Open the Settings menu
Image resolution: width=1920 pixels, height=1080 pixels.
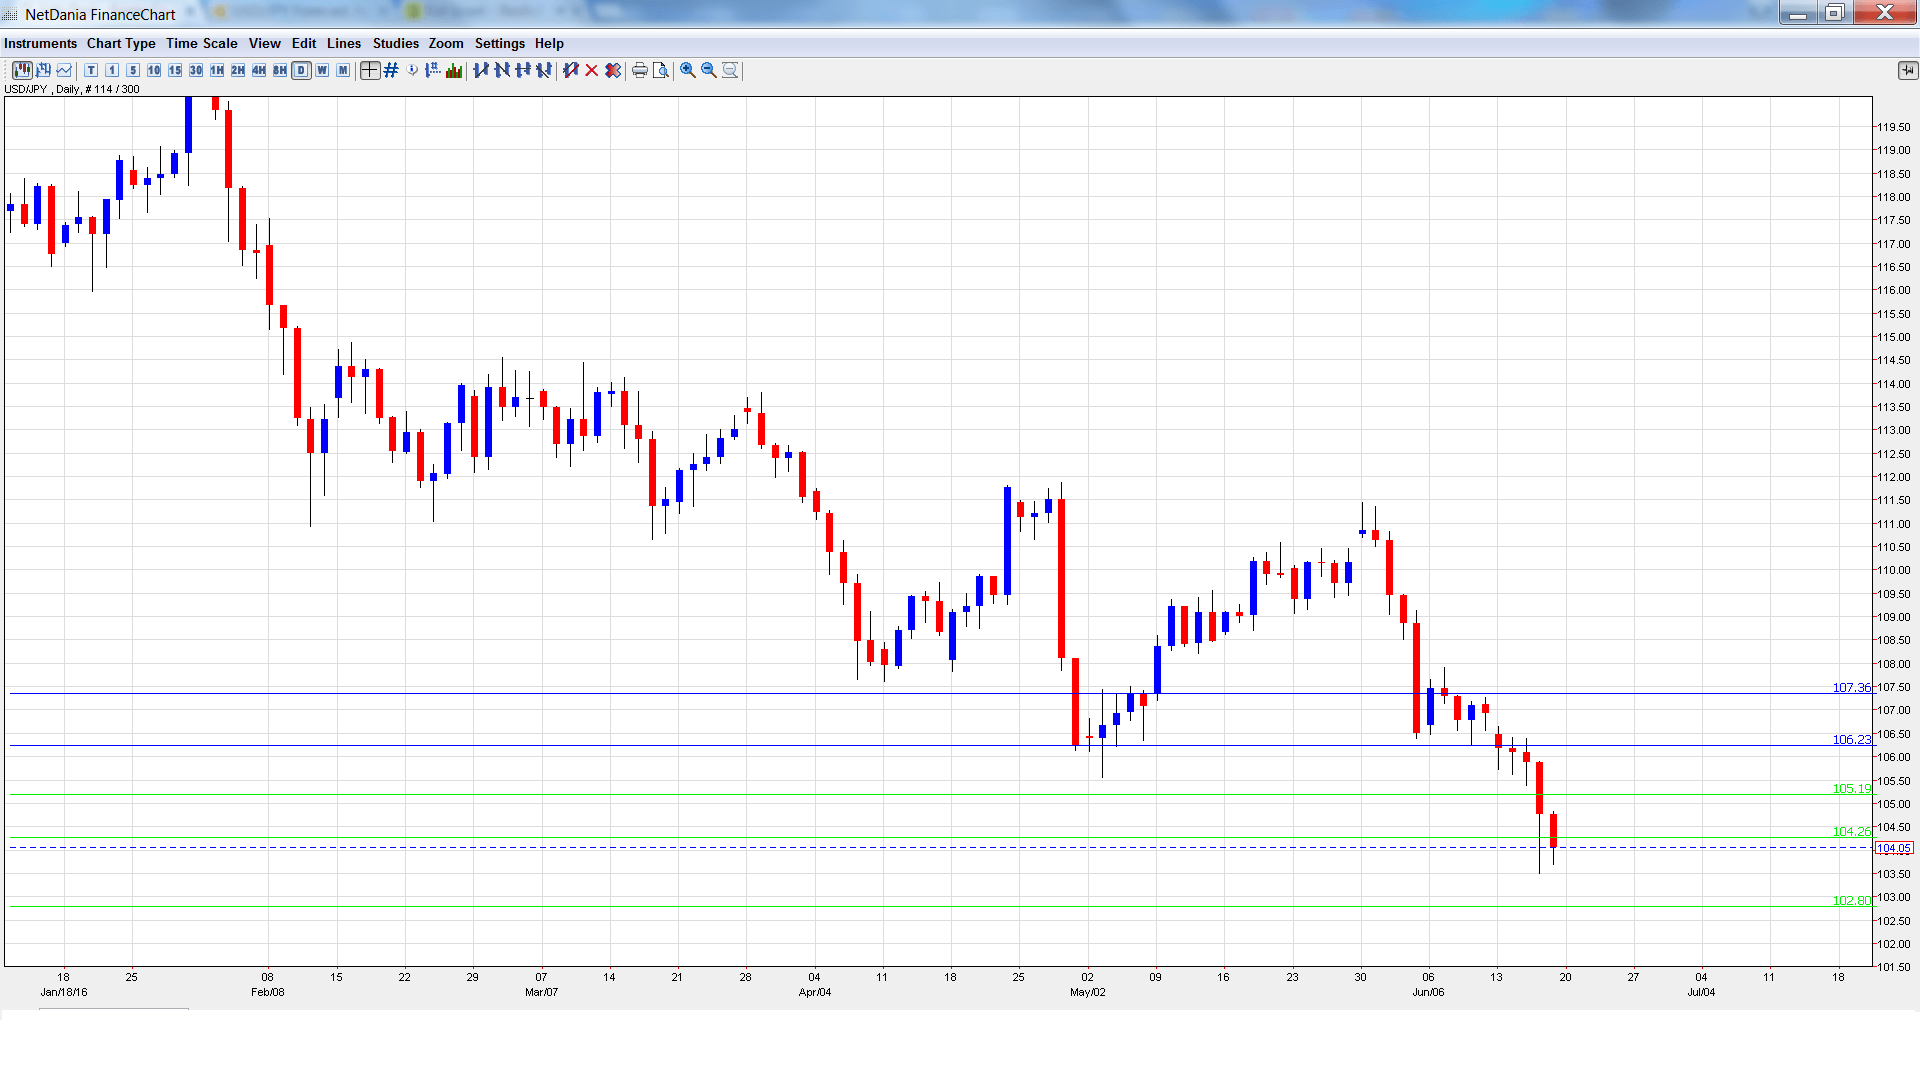[499, 43]
